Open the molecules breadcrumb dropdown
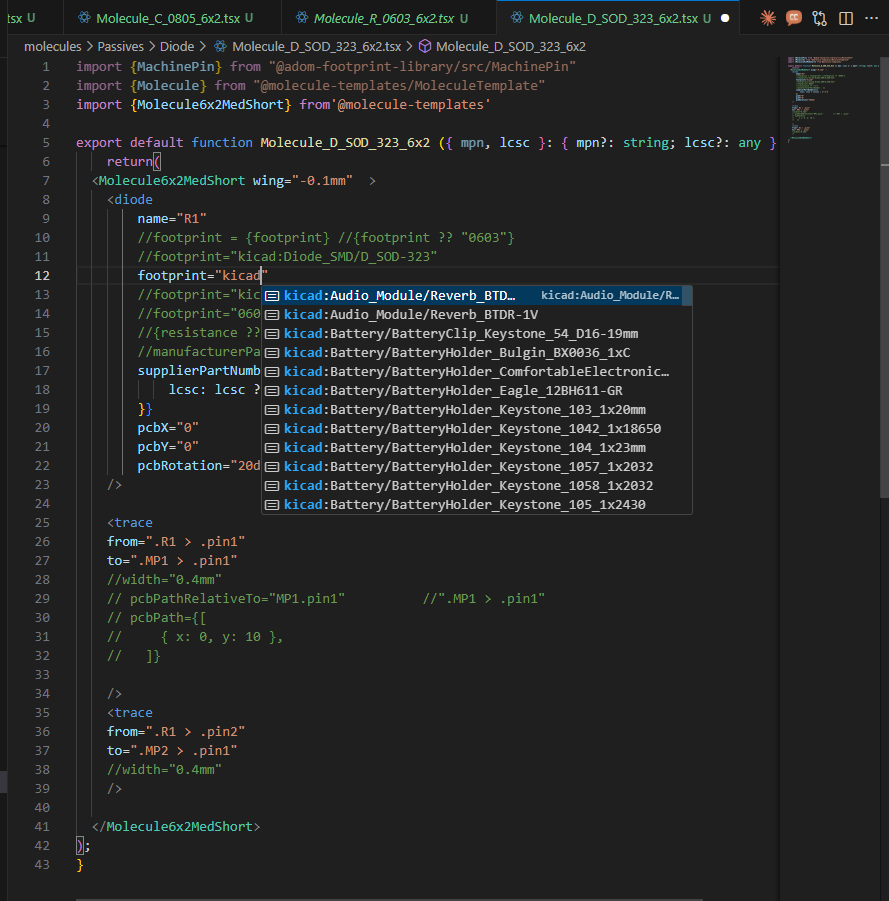 point(53,46)
